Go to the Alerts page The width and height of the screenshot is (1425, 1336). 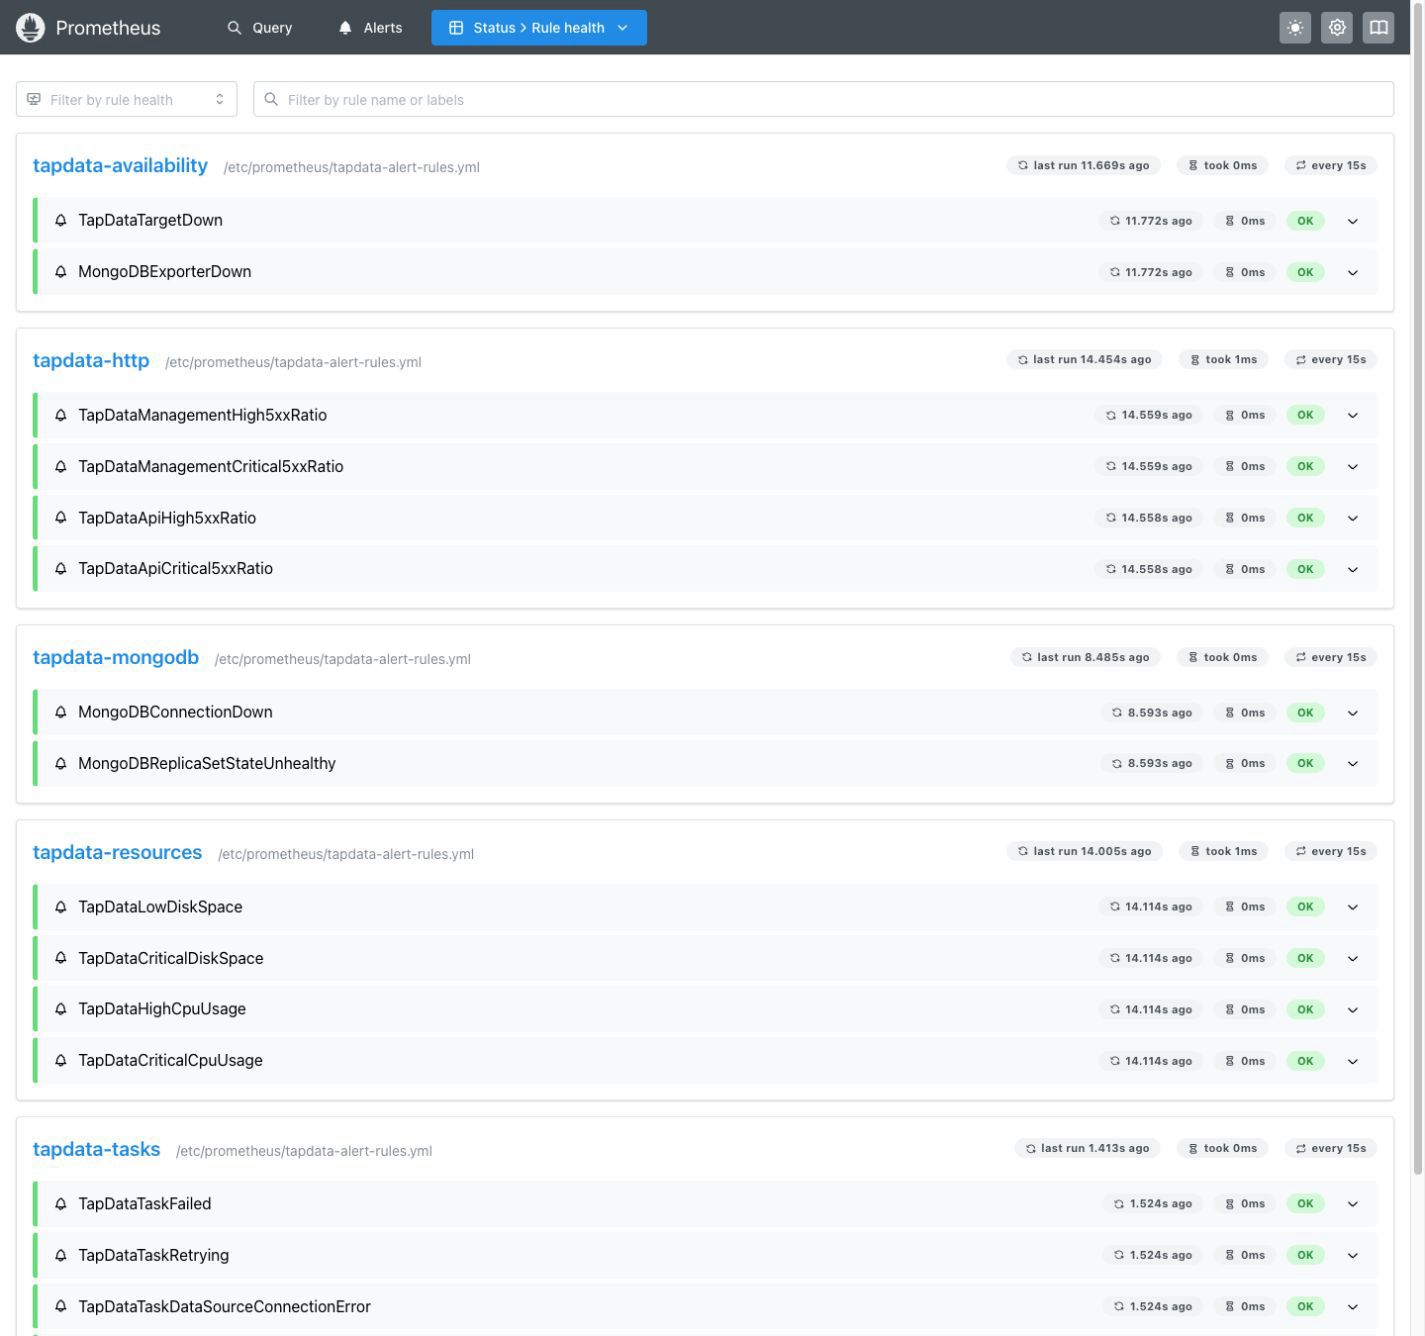(x=370, y=28)
